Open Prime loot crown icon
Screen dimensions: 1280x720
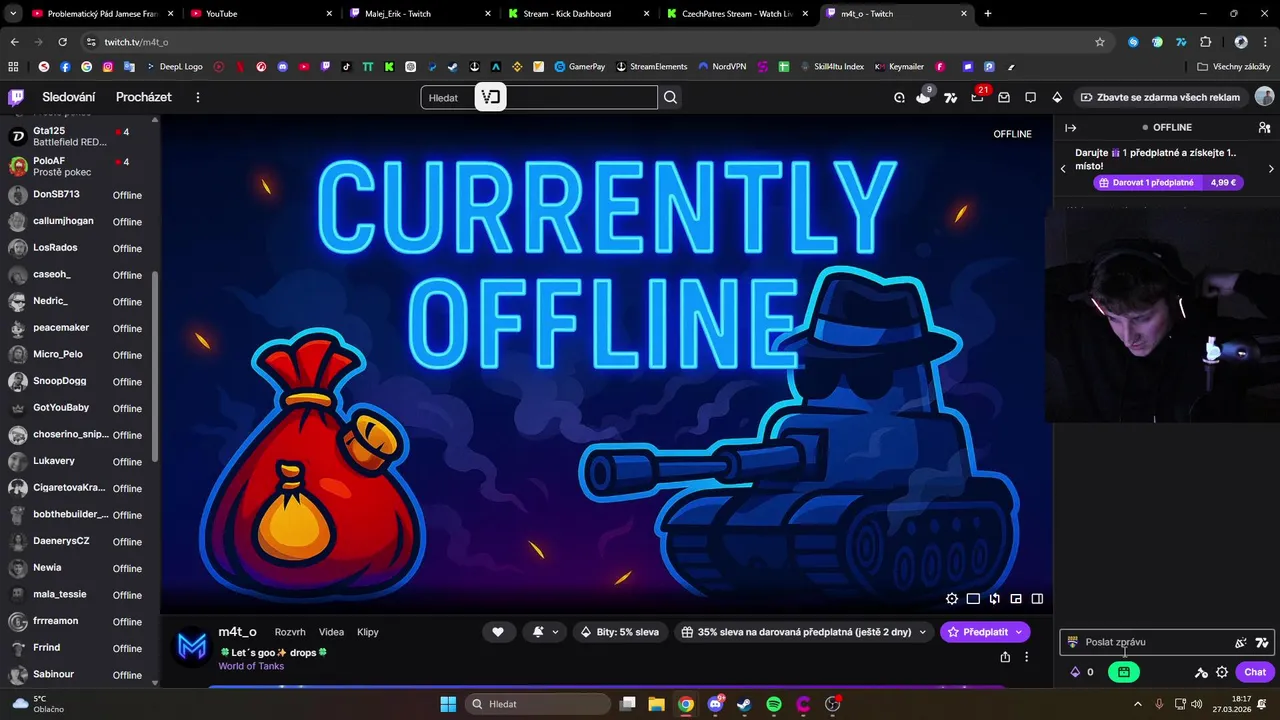click(923, 97)
